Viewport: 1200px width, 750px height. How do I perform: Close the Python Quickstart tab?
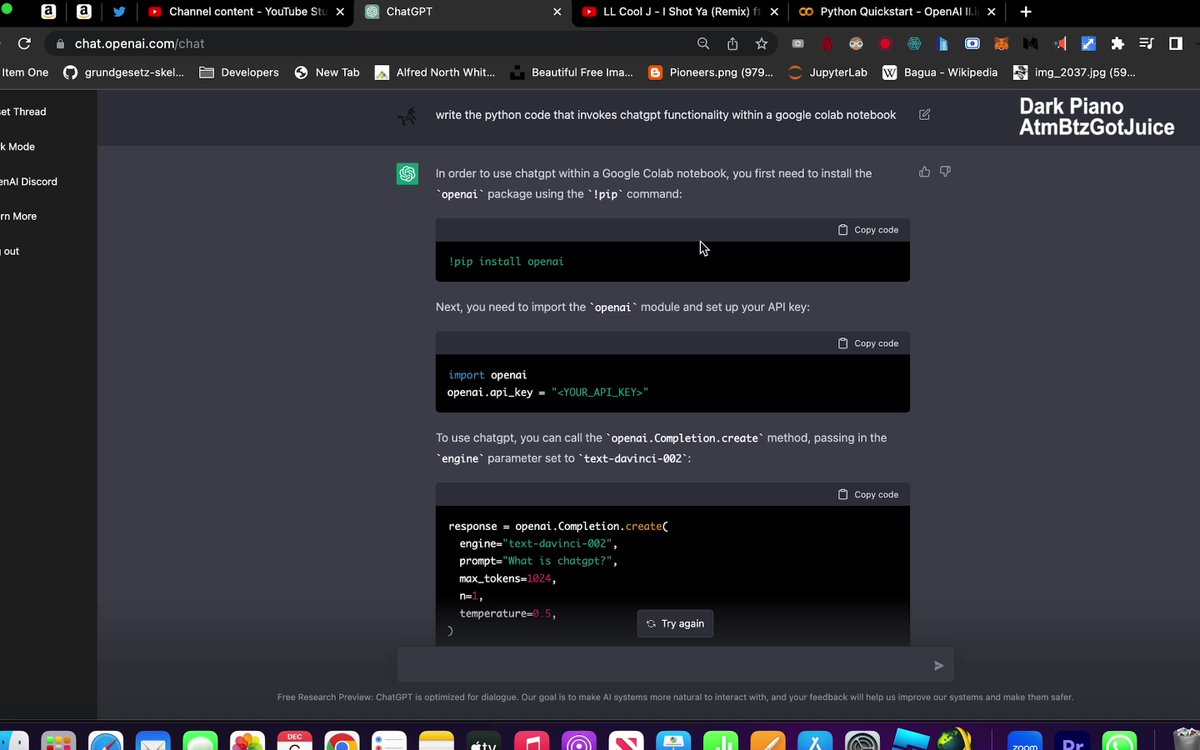[x=991, y=12]
